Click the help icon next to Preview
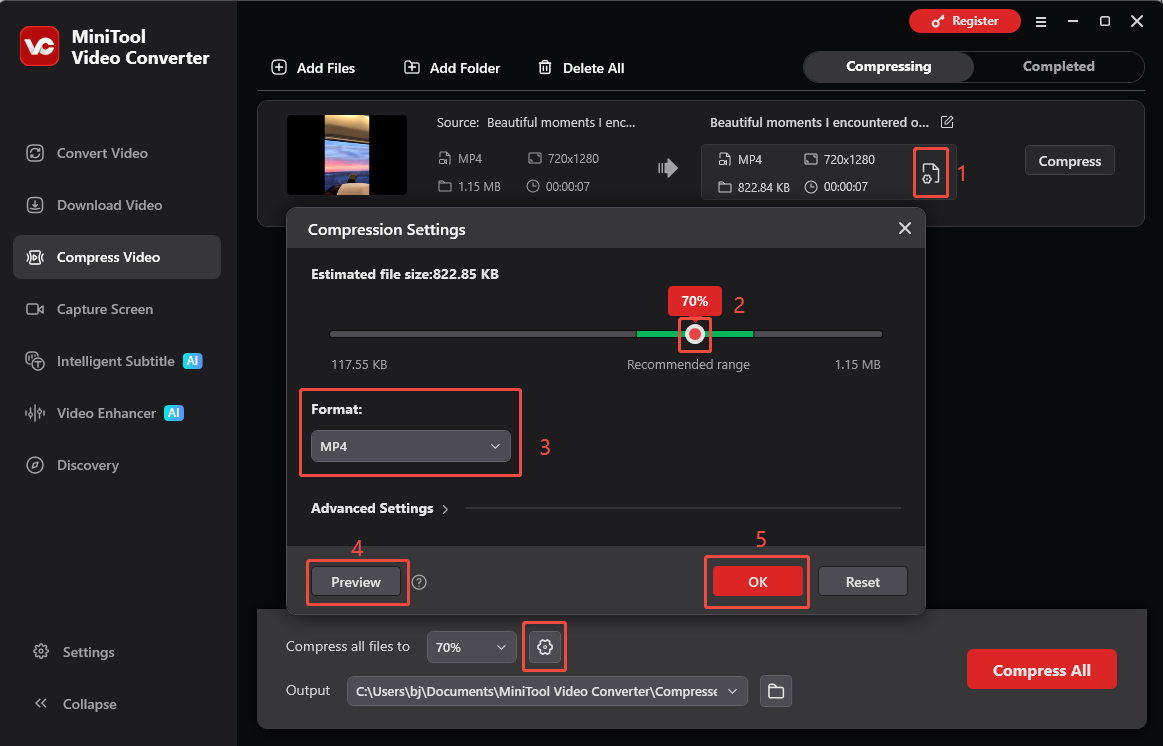Image resolution: width=1163 pixels, height=746 pixels. (419, 582)
